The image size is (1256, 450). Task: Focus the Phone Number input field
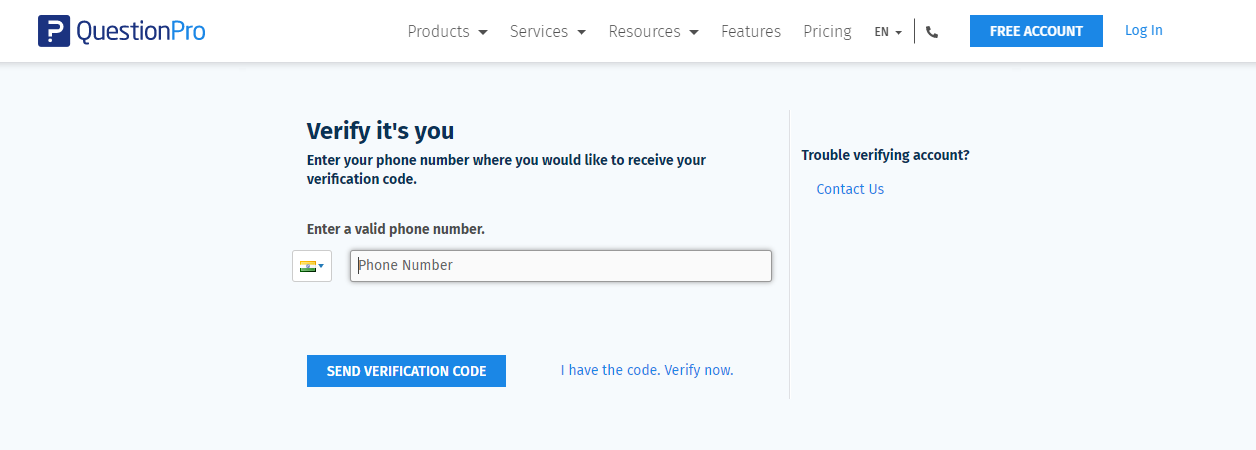click(561, 266)
